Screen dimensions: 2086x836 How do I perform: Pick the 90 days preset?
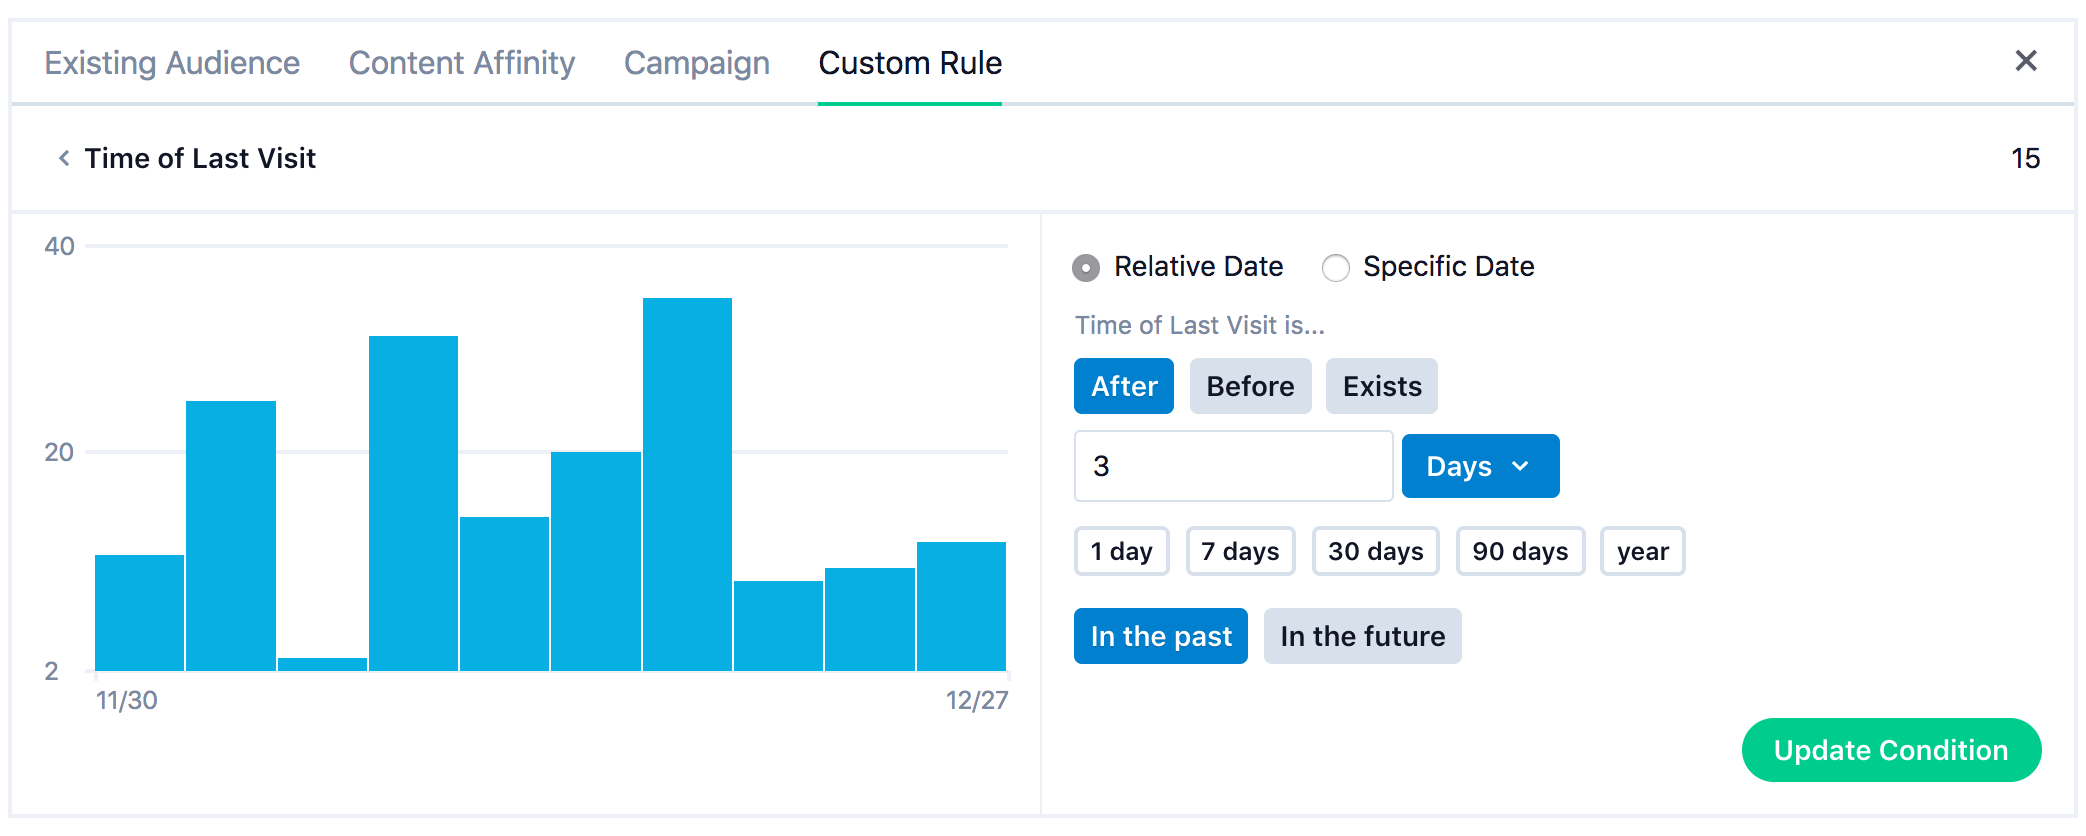(x=1520, y=551)
